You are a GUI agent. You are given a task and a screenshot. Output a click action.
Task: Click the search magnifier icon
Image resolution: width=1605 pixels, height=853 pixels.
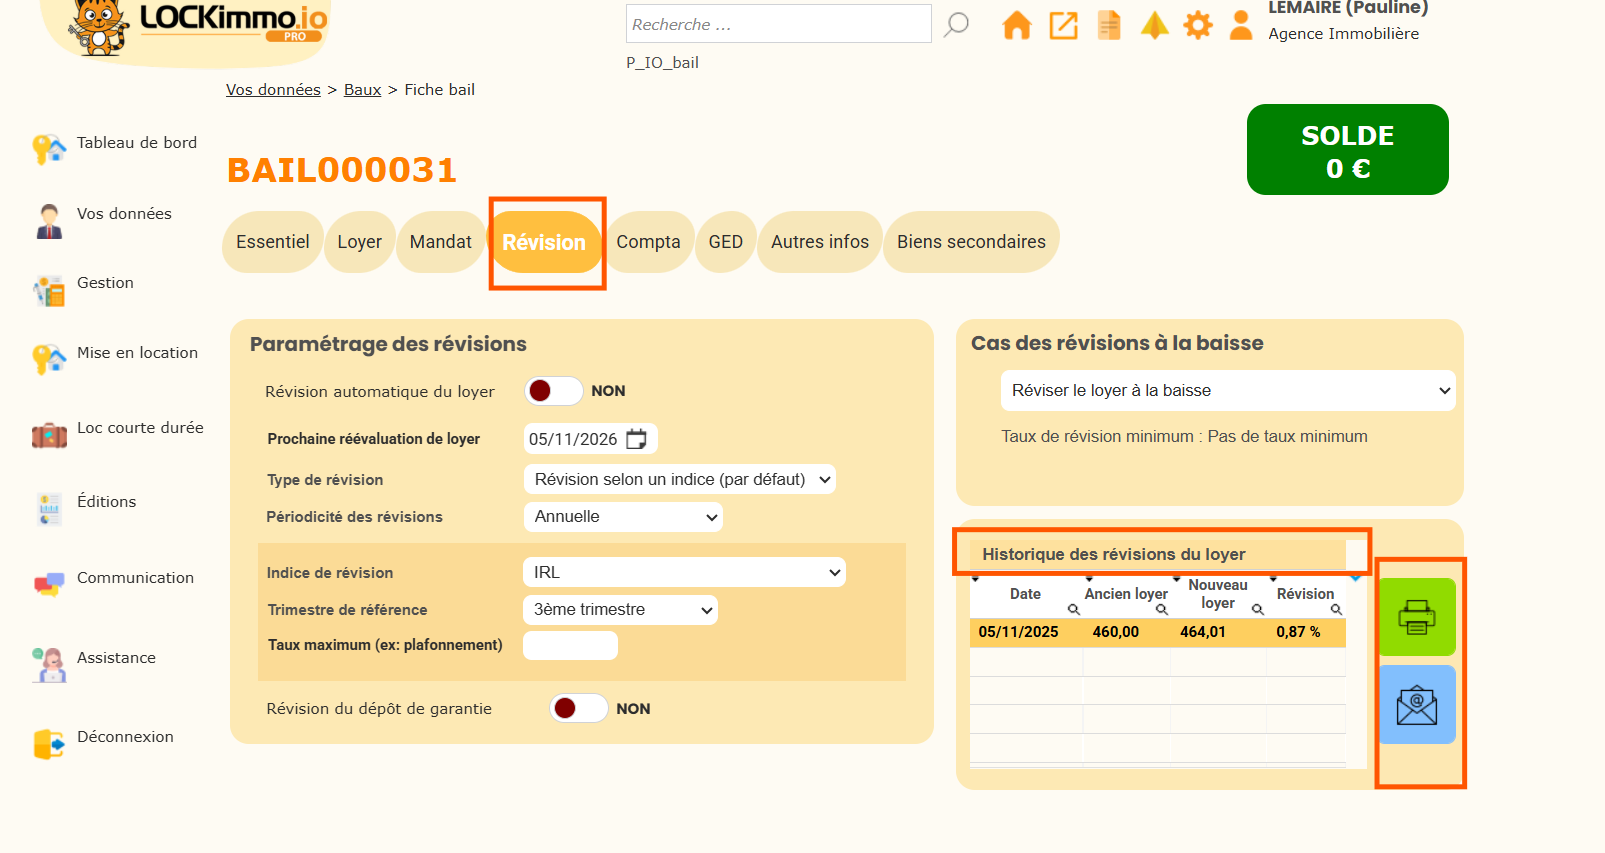coord(956,24)
